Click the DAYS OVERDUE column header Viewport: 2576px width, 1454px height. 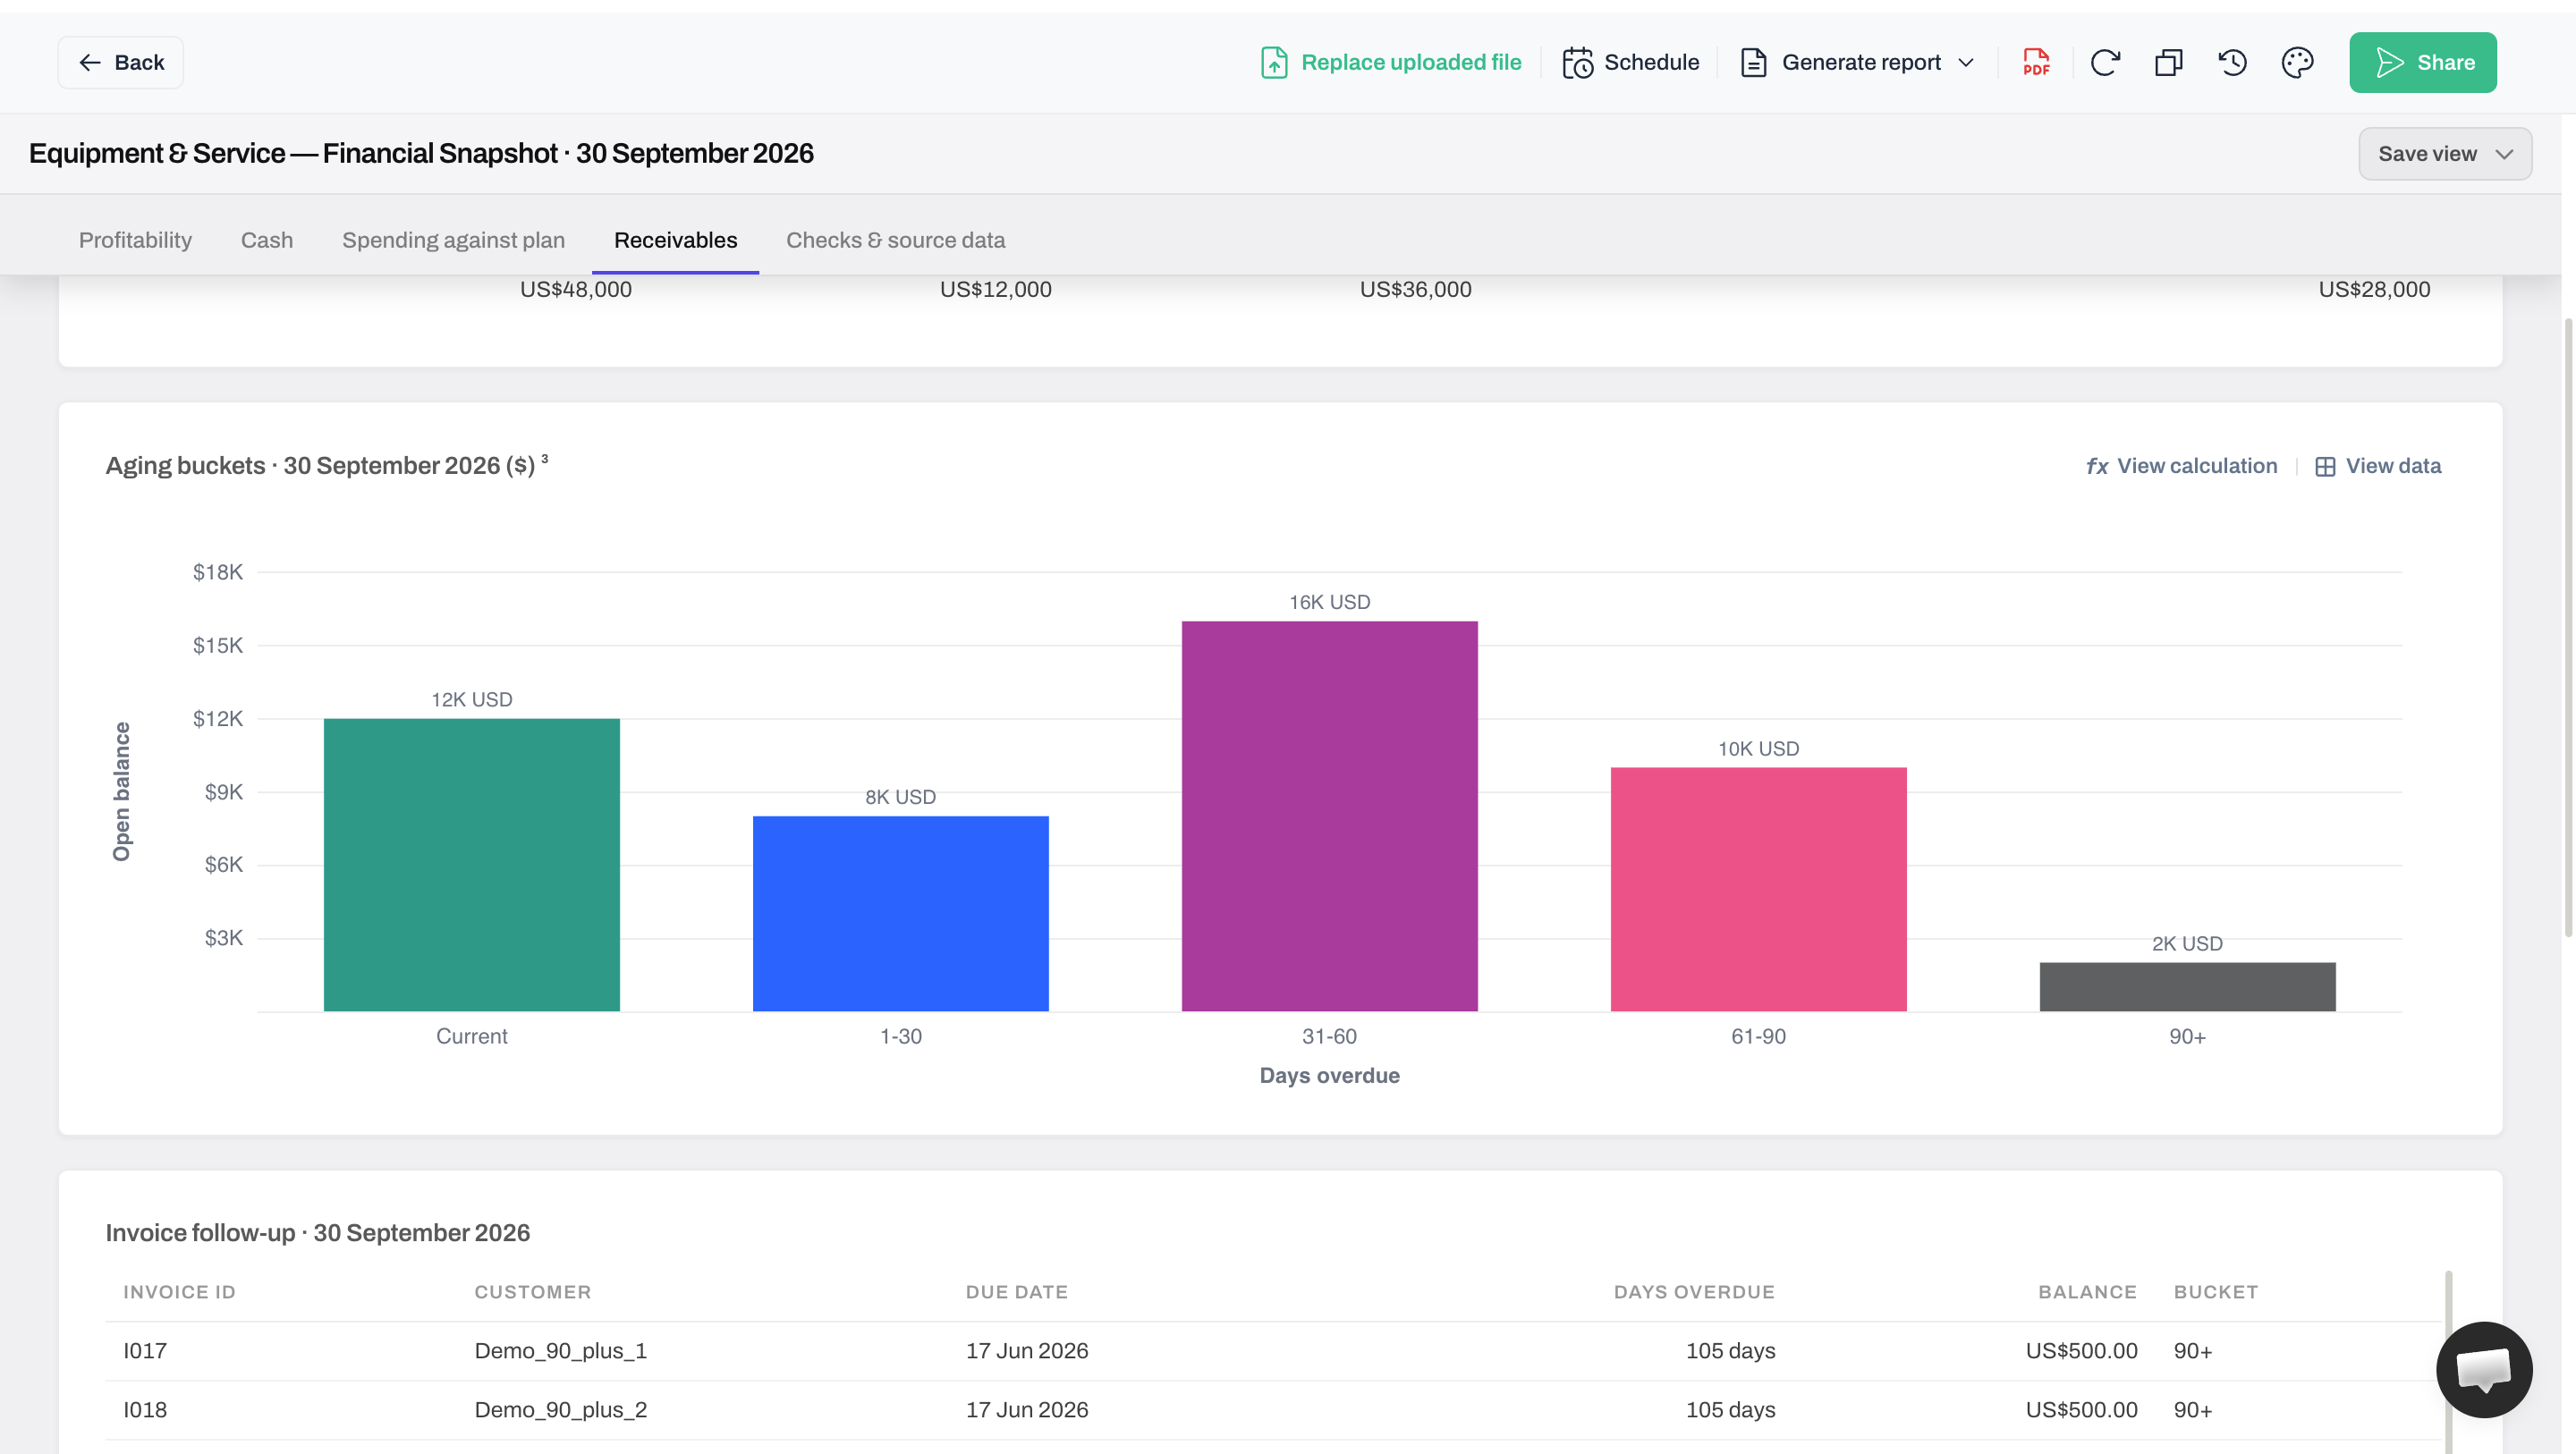point(1694,1292)
